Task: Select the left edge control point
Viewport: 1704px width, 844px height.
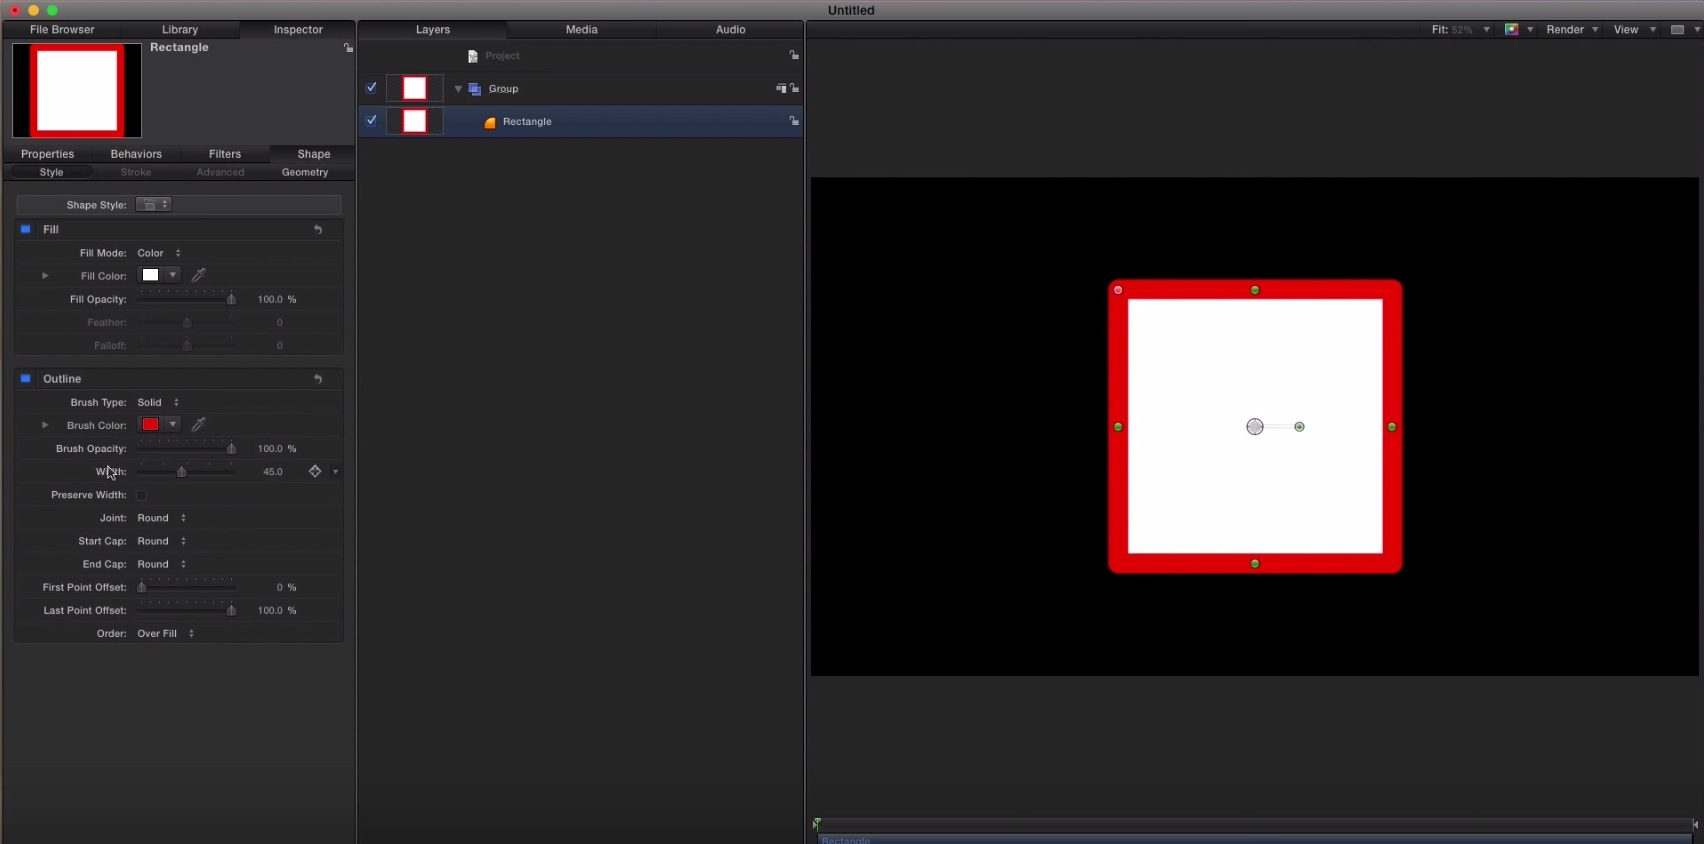Action: pyautogui.click(x=1118, y=427)
